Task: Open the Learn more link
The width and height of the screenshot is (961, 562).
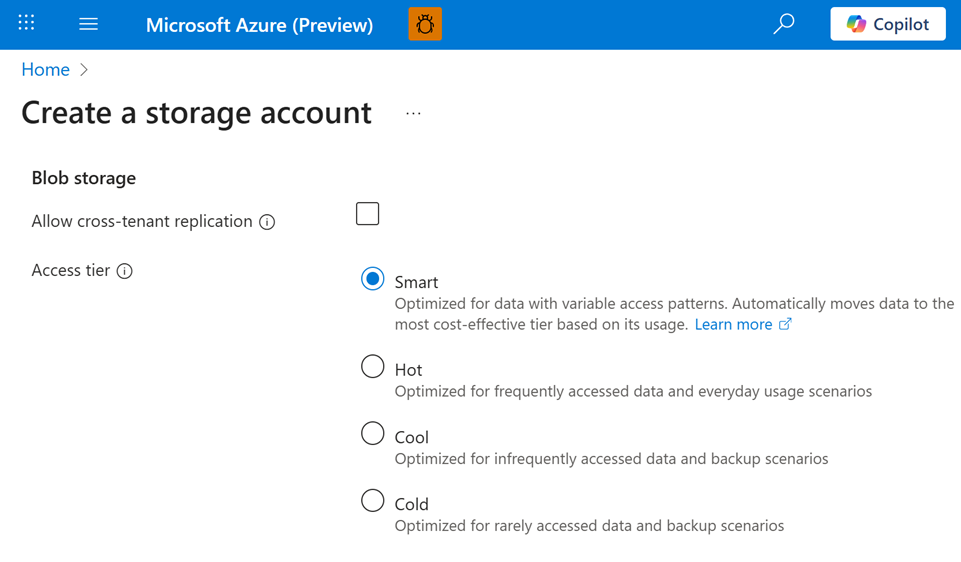Action: pos(733,324)
